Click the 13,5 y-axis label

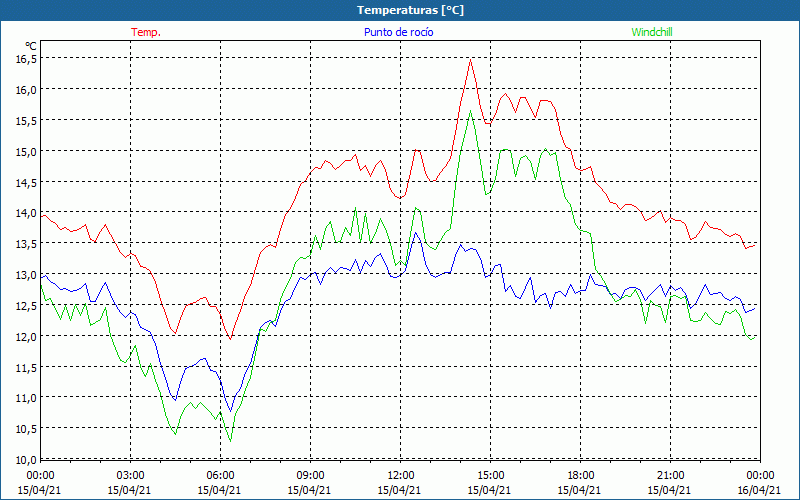pyautogui.click(x=27, y=243)
